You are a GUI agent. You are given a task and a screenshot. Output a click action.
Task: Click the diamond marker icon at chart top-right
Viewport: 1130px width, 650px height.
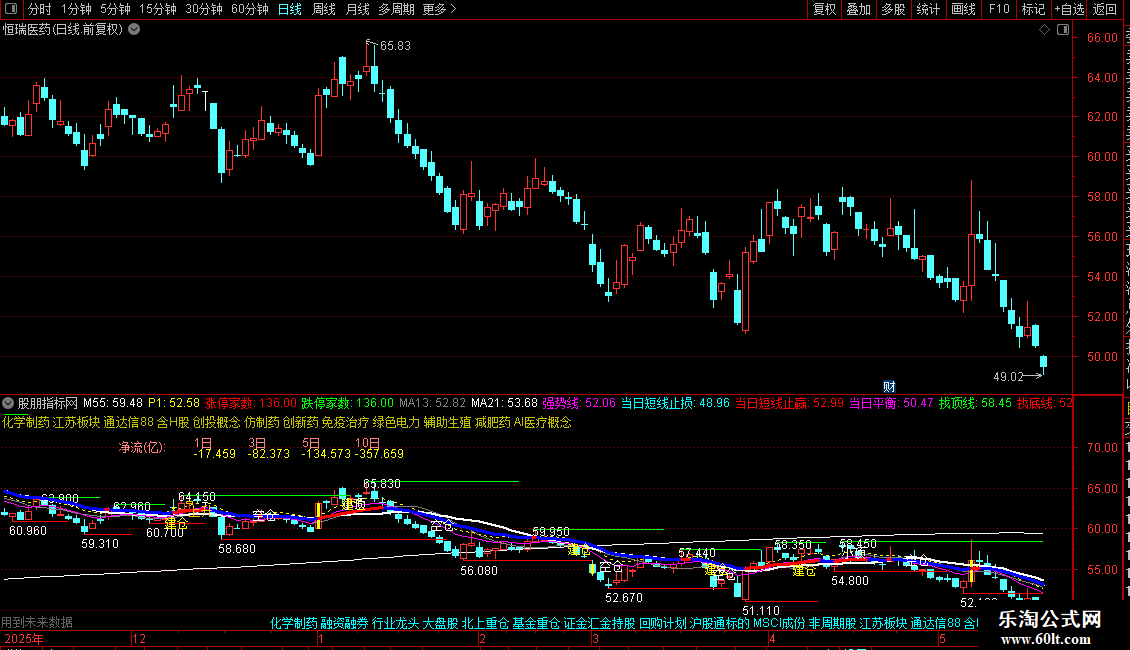(x=1044, y=30)
